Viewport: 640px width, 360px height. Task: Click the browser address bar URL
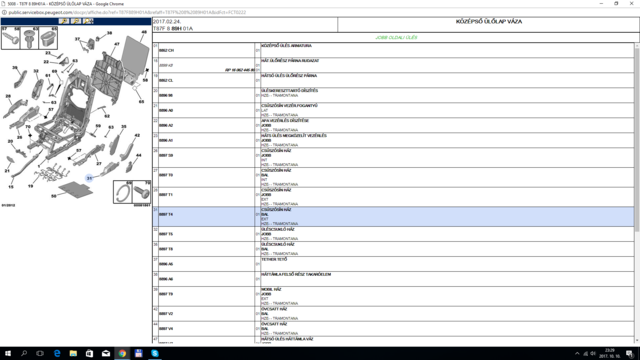[x=127, y=12]
